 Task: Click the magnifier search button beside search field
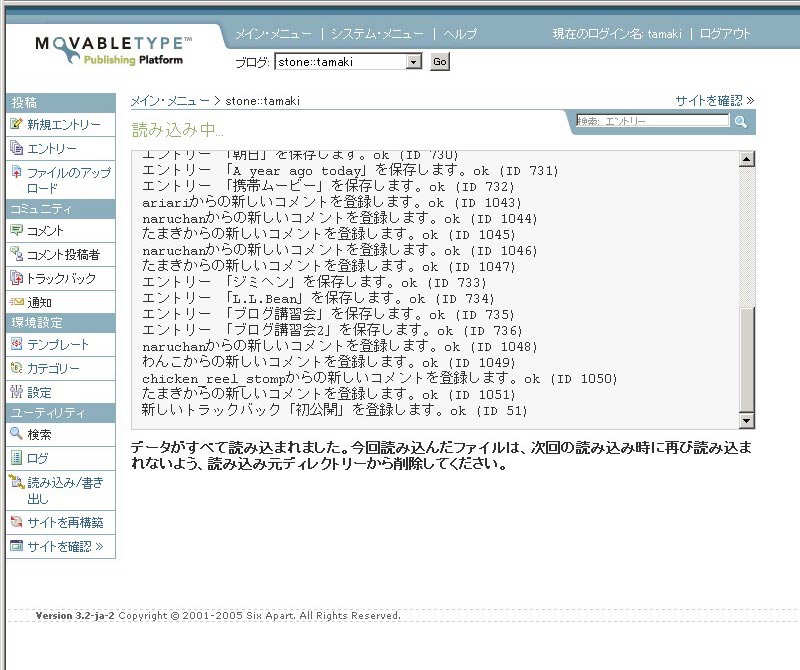point(741,122)
